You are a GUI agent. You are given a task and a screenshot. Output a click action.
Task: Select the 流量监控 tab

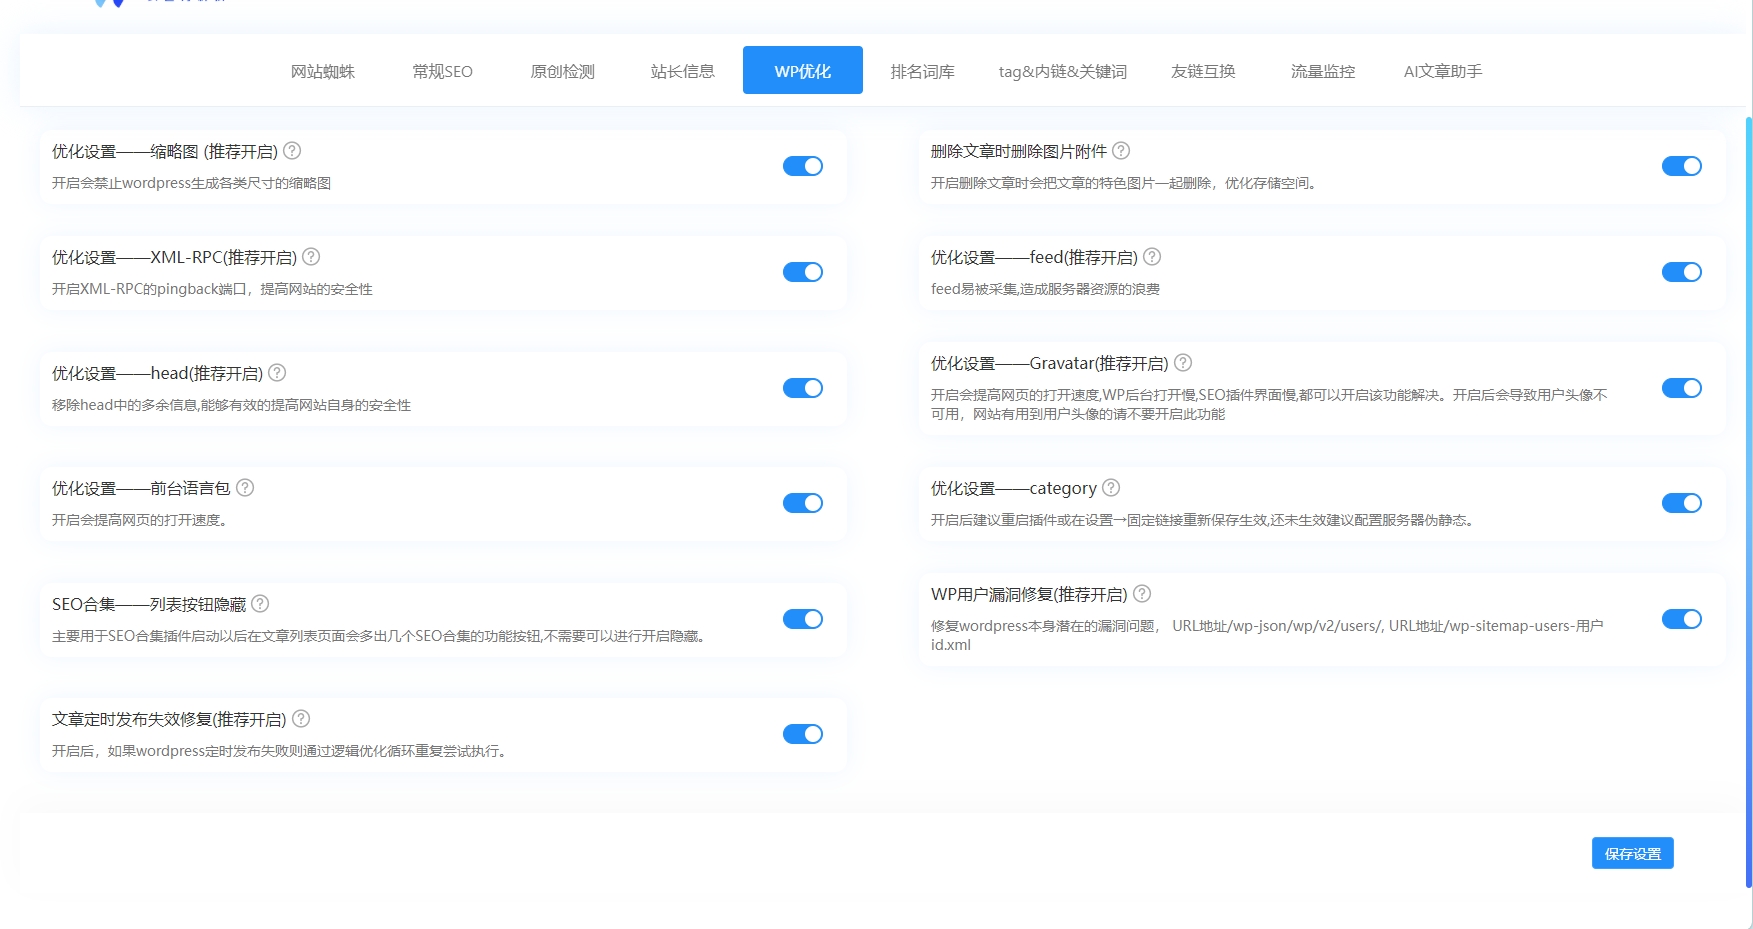[1321, 70]
